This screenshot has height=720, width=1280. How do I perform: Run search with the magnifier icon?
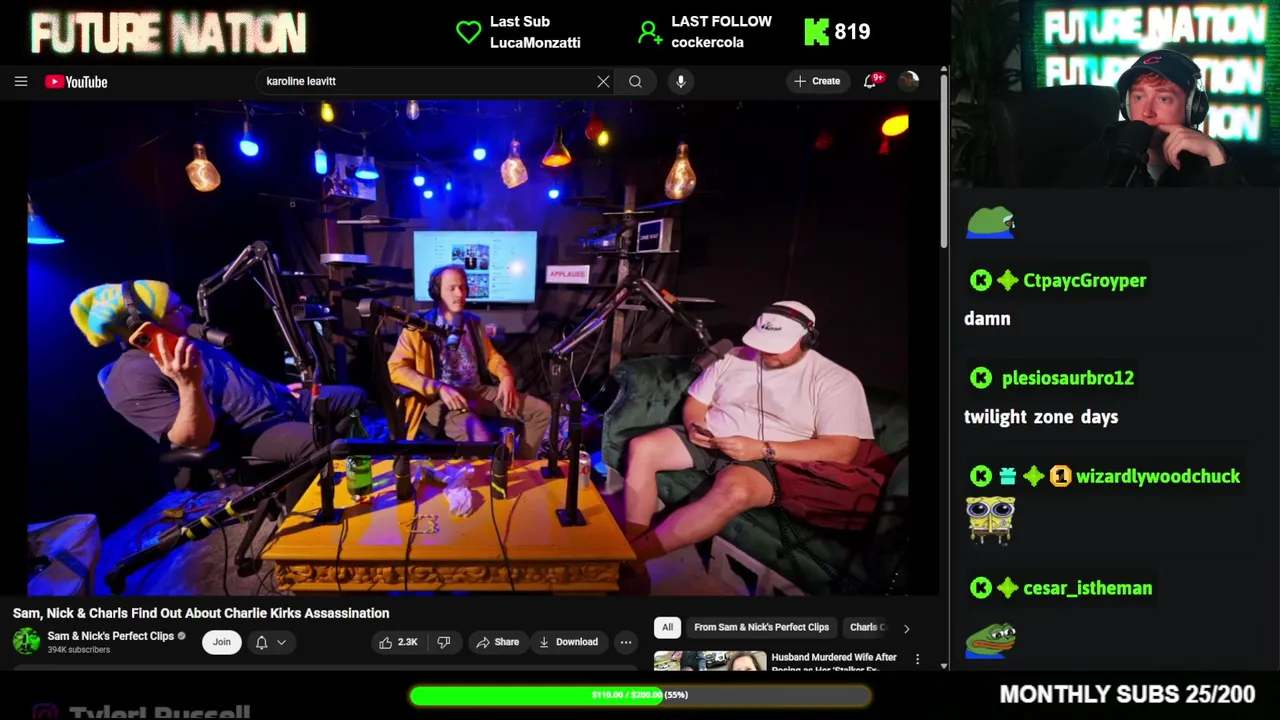coord(635,81)
